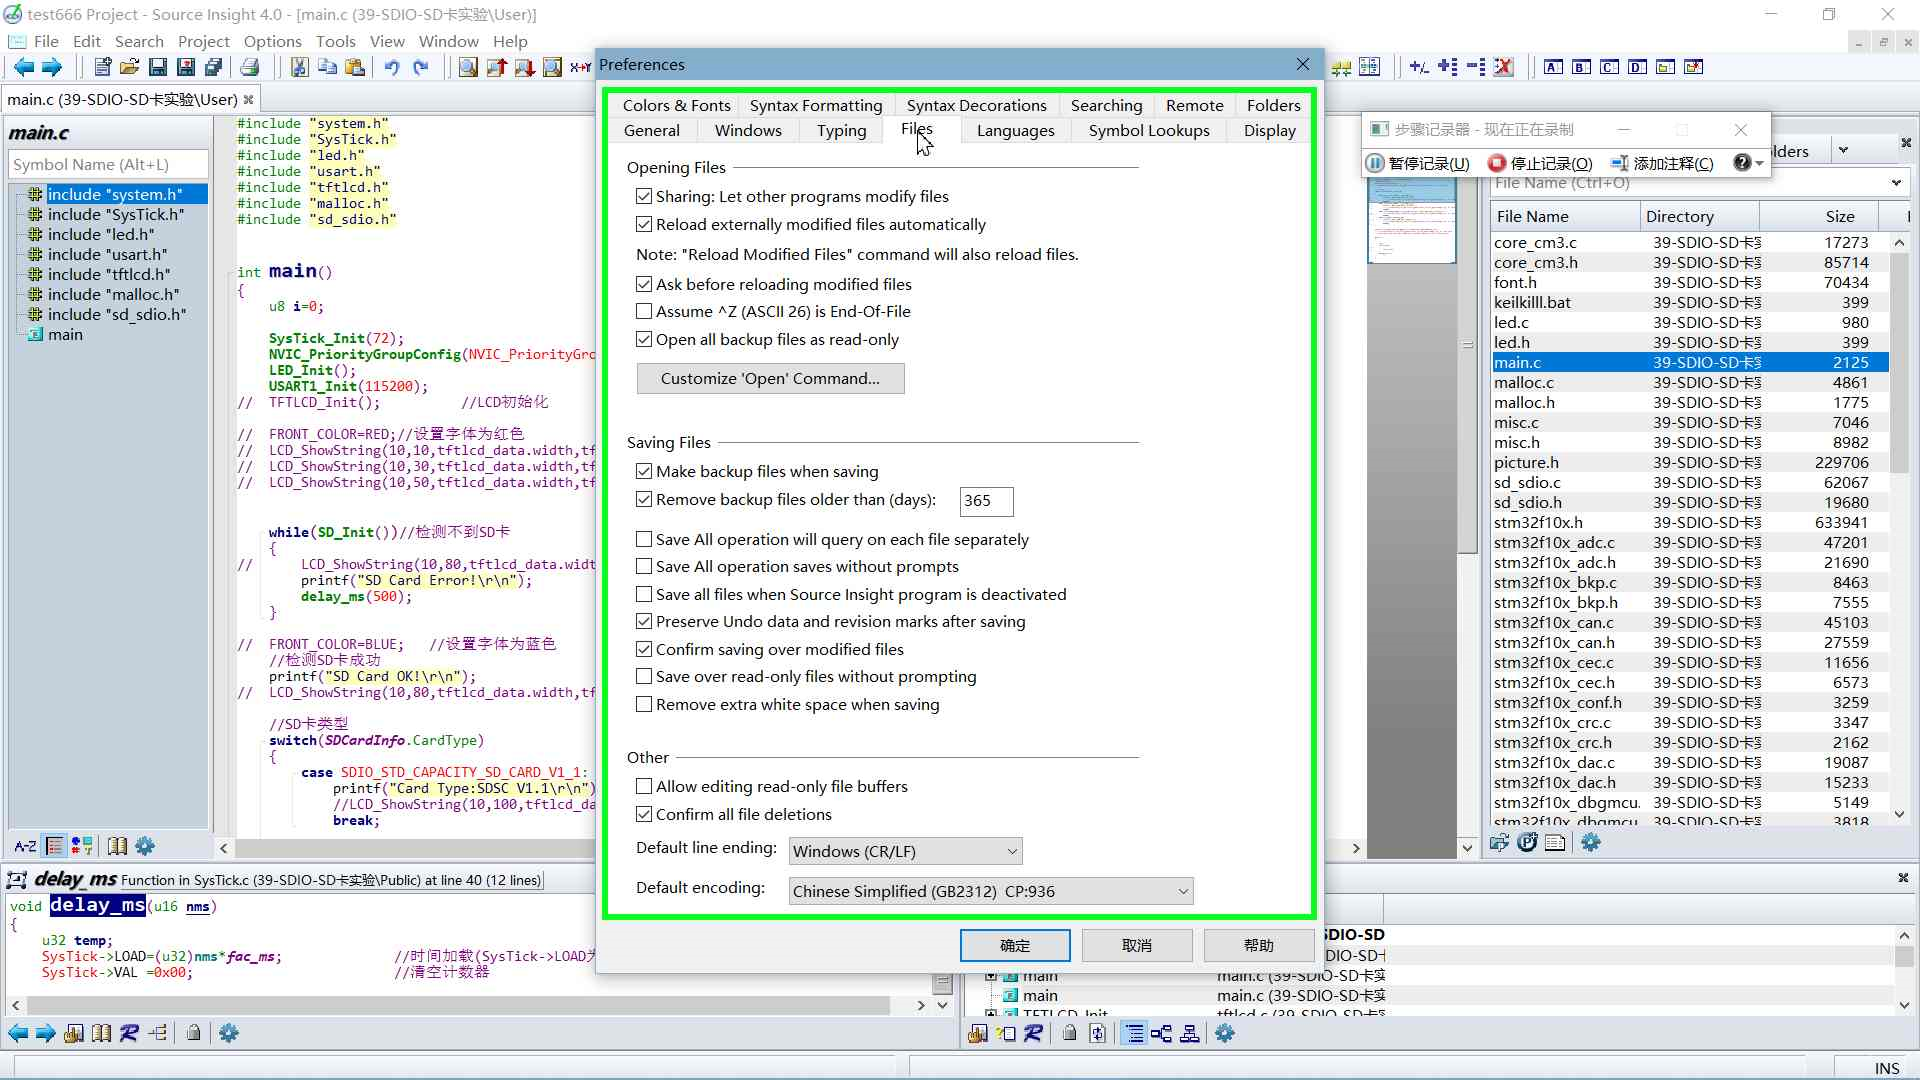The width and height of the screenshot is (1920, 1080).
Task: Click the book icon below the symbol panel
Action: 117,846
